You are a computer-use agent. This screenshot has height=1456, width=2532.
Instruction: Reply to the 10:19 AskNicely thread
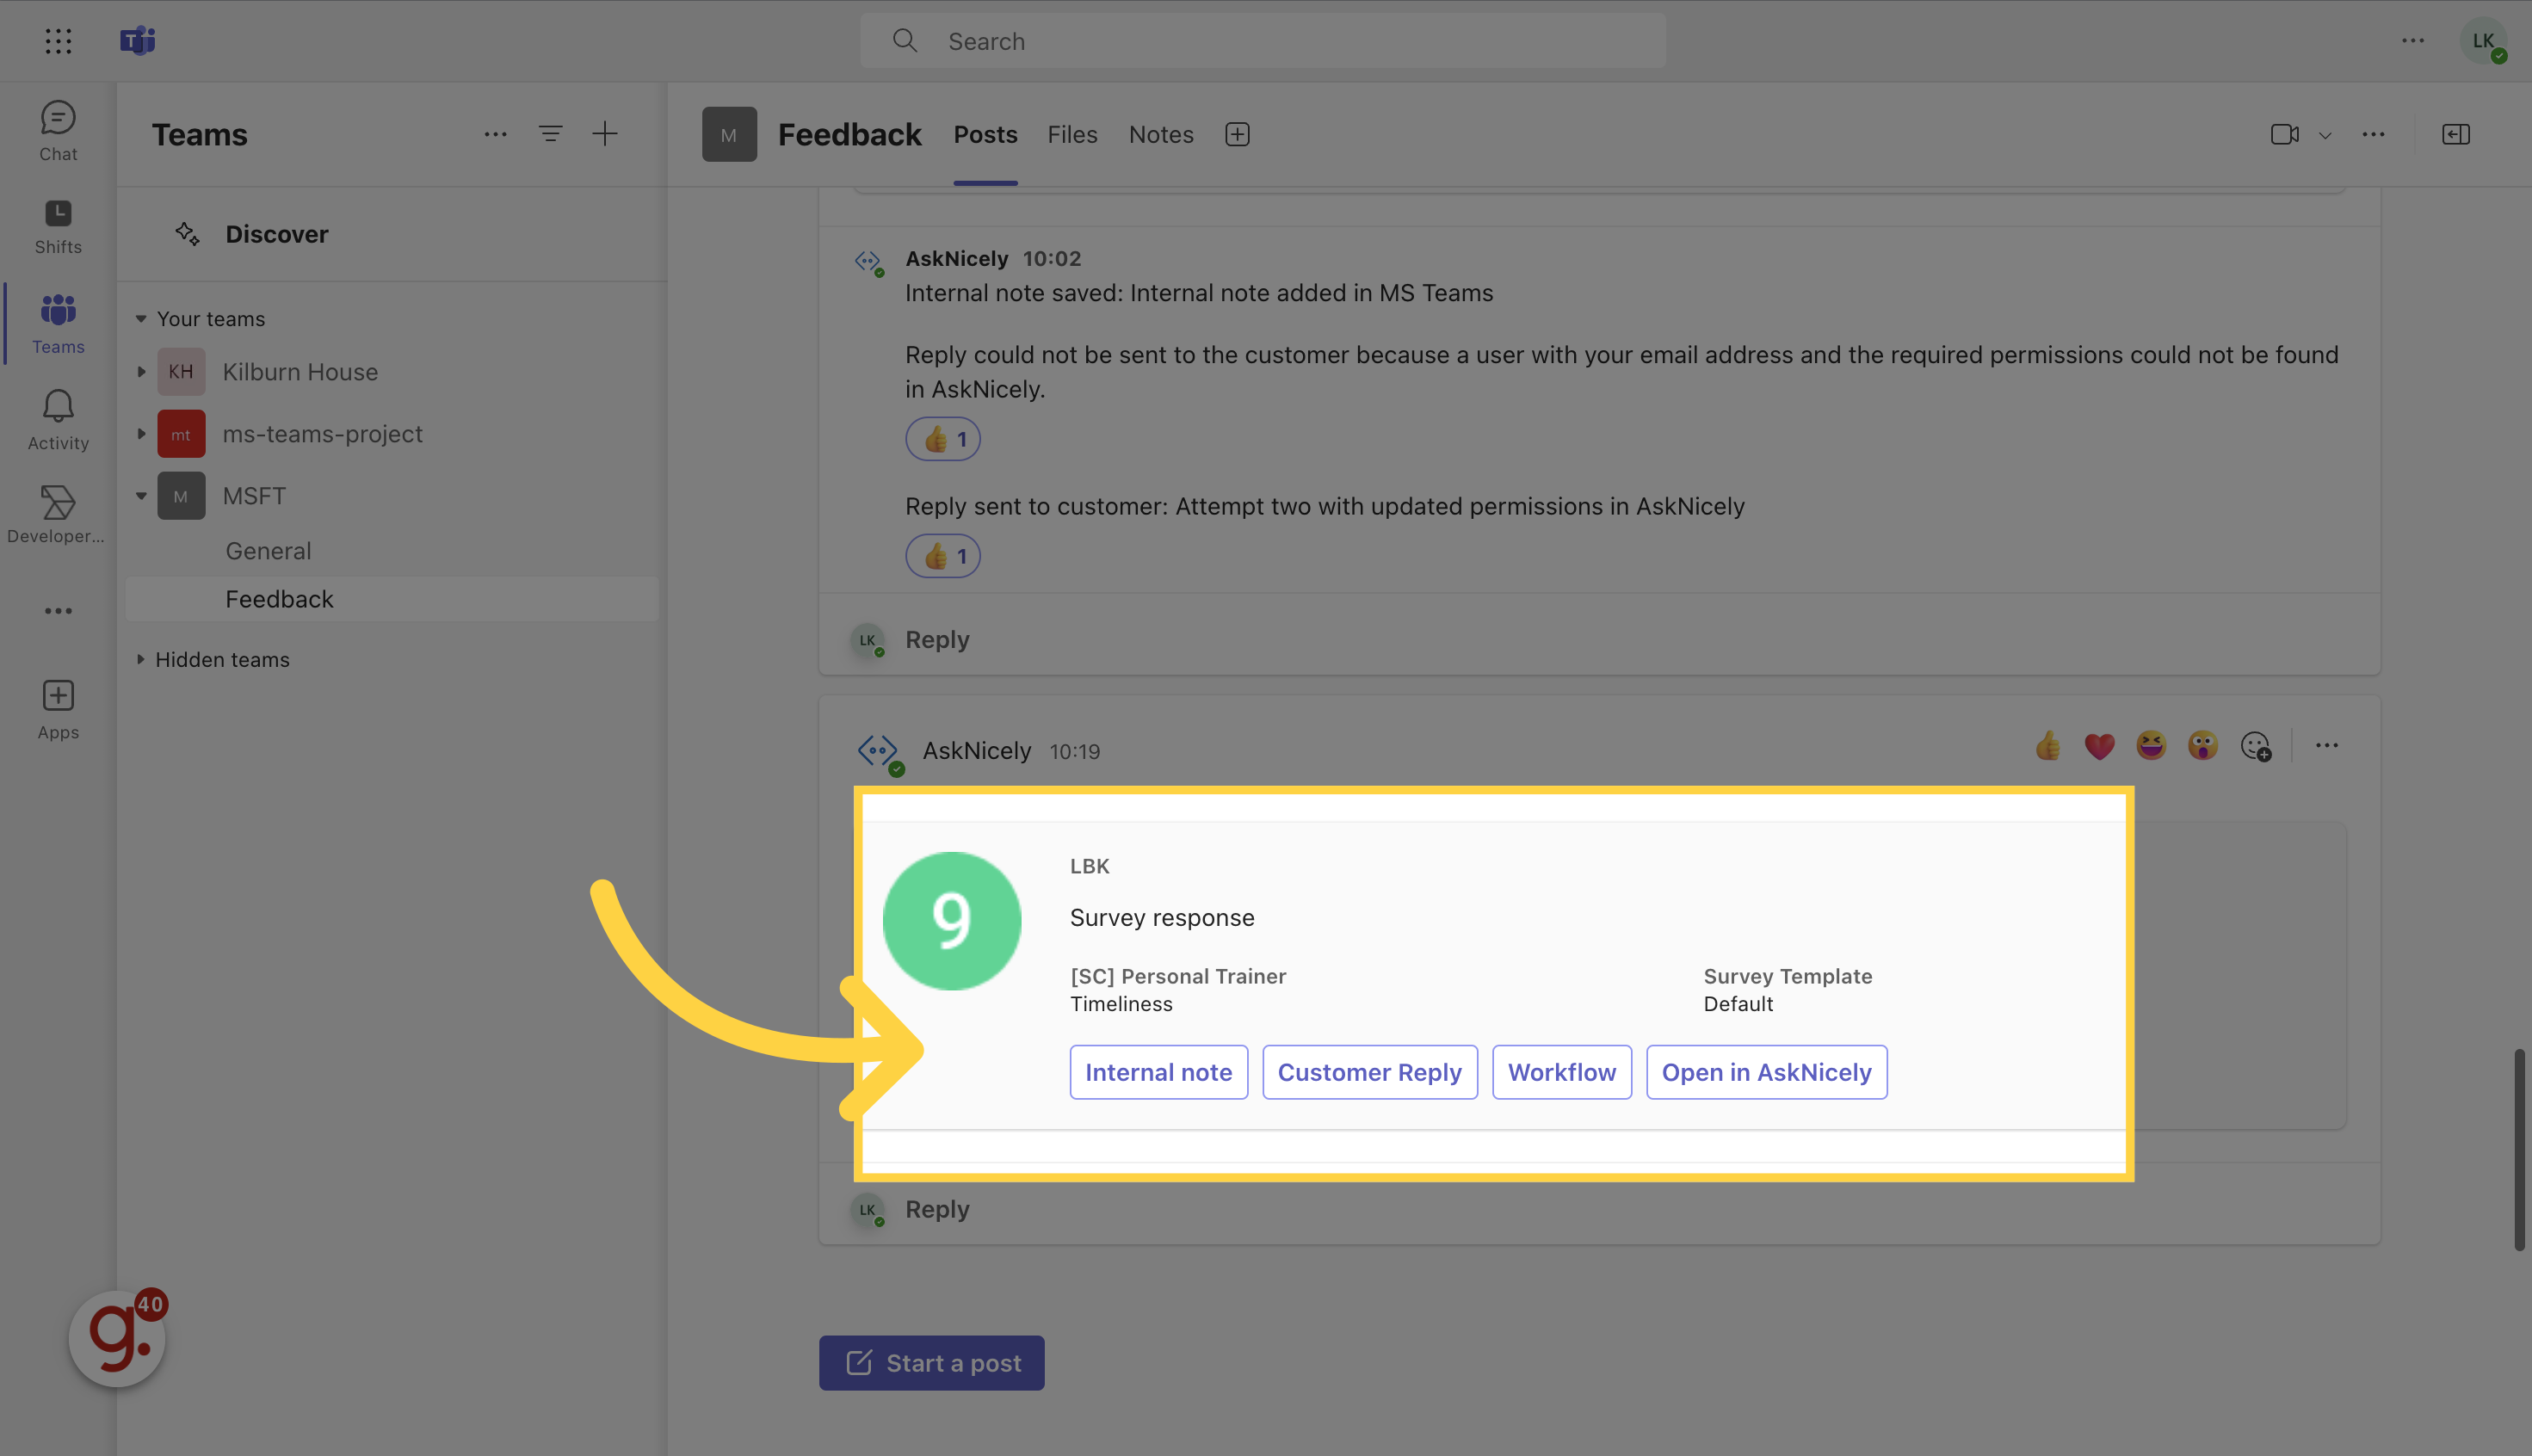[x=937, y=1209]
